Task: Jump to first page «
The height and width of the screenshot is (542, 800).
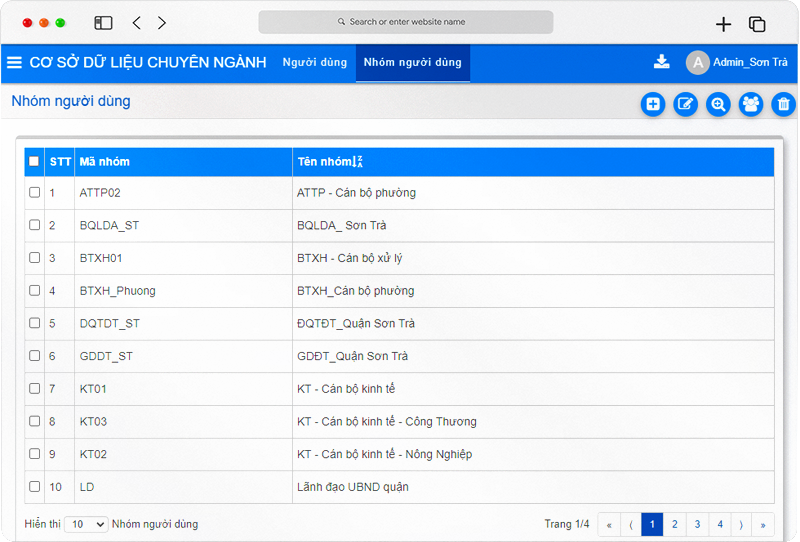Action: click(x=609, y=524)
